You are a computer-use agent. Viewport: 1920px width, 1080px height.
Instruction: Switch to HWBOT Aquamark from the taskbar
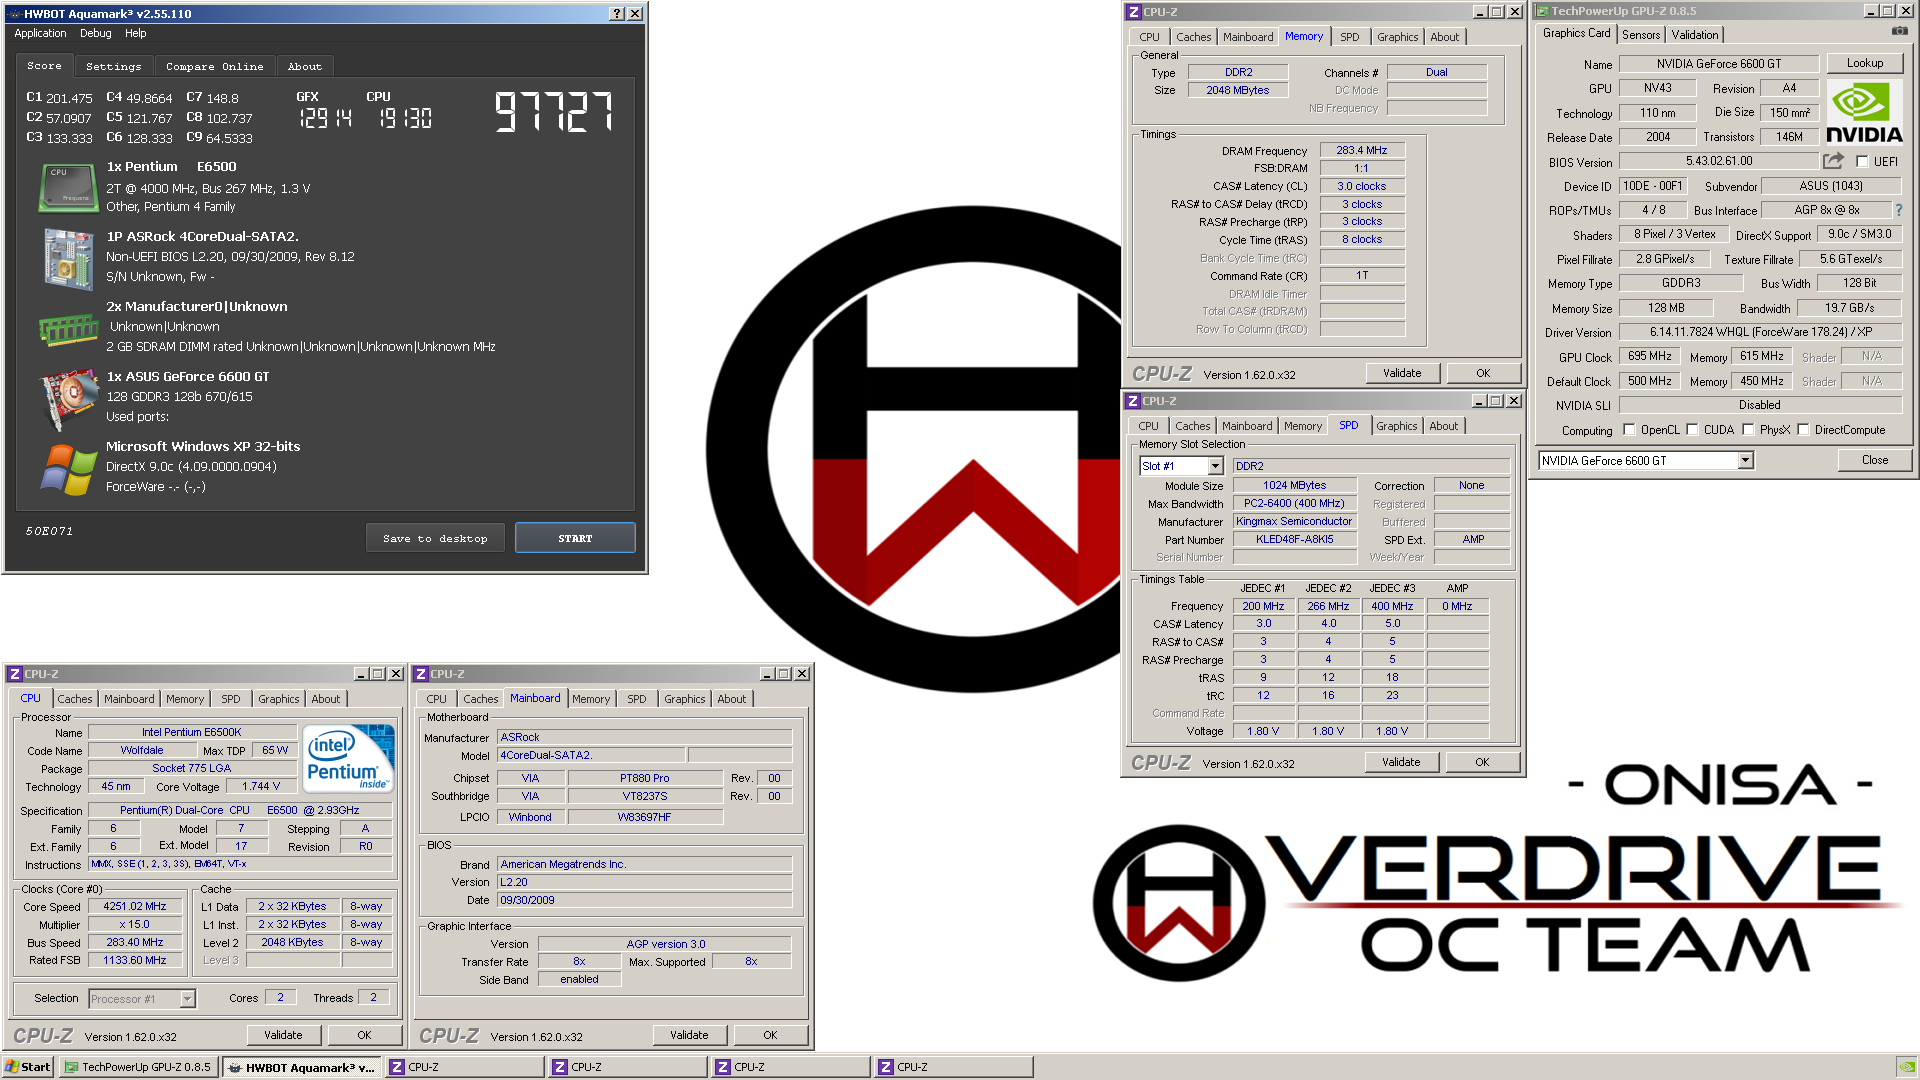(302, 1067)
